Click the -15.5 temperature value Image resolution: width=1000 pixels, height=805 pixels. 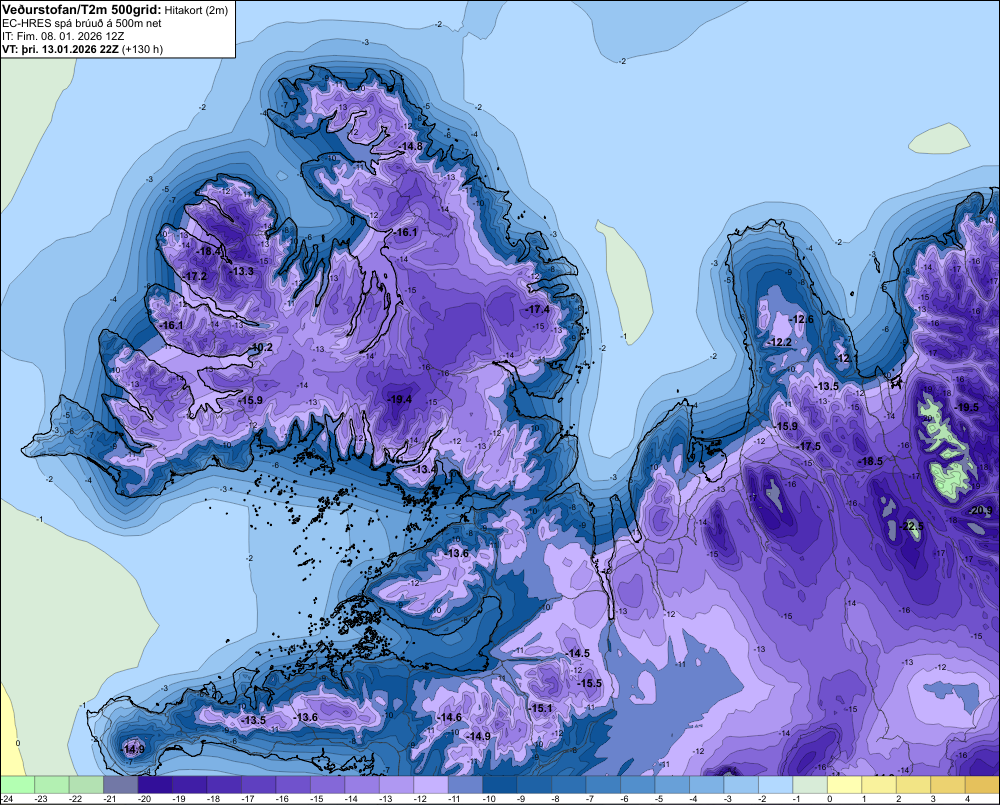(x=589, y=683)
